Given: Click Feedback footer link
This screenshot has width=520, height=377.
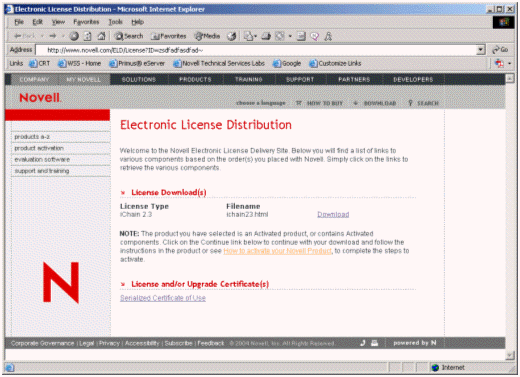Looking at the screenshot, I should [x=211, y=343].
